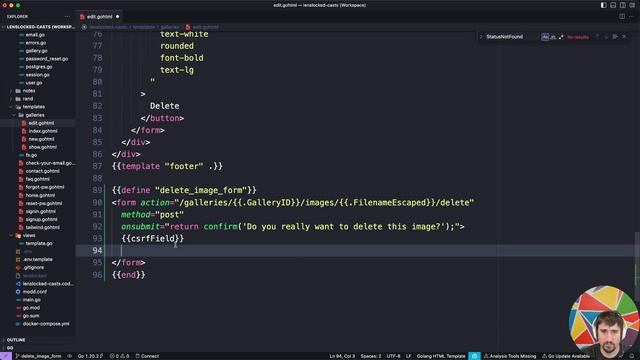The width and height of the screenshot is (640, 360).
Task: Collapse the templates folder
Action: (x=33, y=107)
